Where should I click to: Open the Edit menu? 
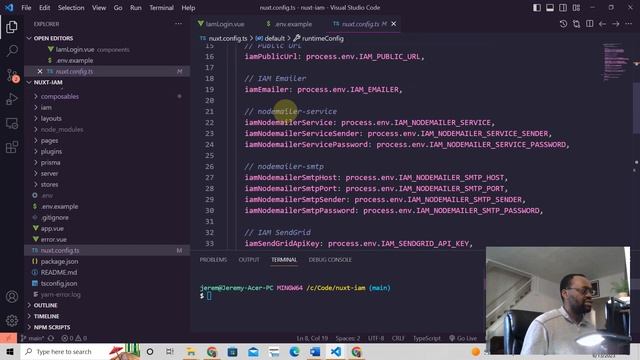[x=44, y=8]
